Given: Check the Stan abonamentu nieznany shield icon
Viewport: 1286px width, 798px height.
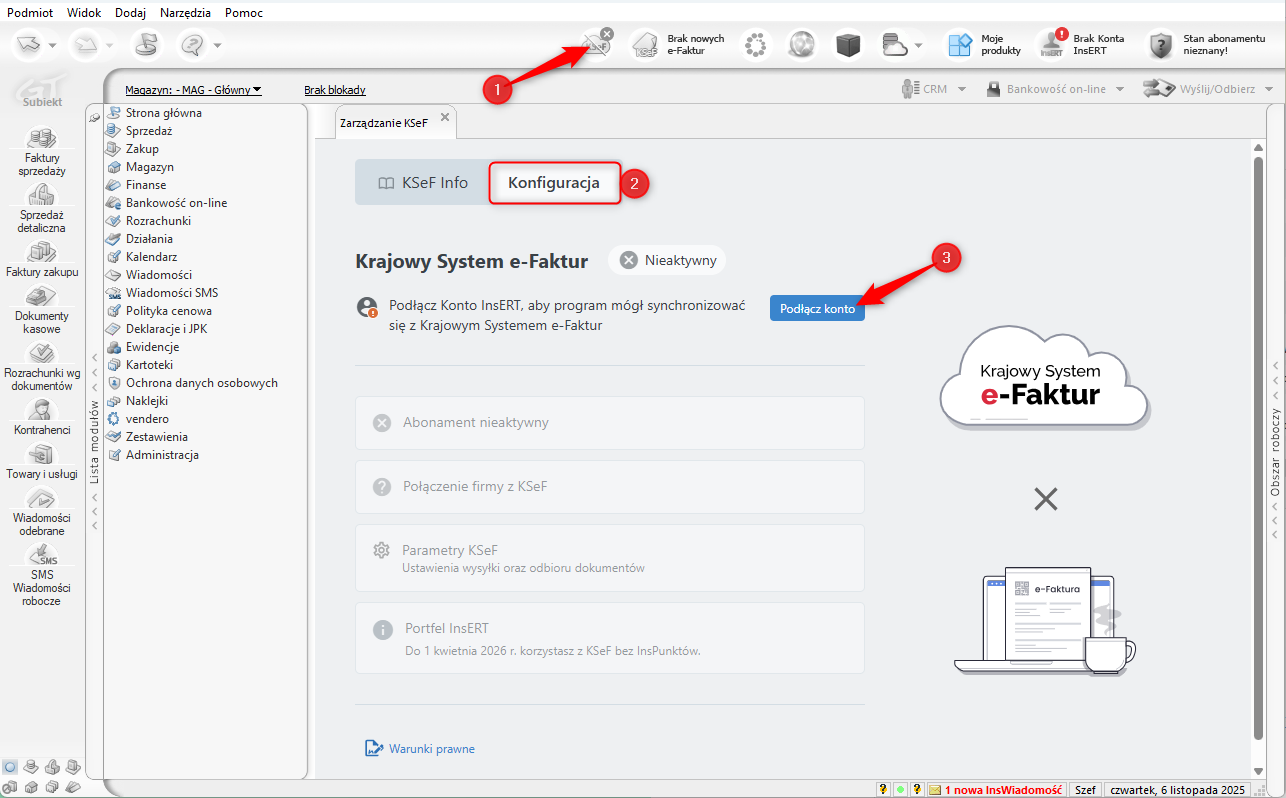Looking at the screenshot, I should pyautogui.click(x=1160, y=45).
